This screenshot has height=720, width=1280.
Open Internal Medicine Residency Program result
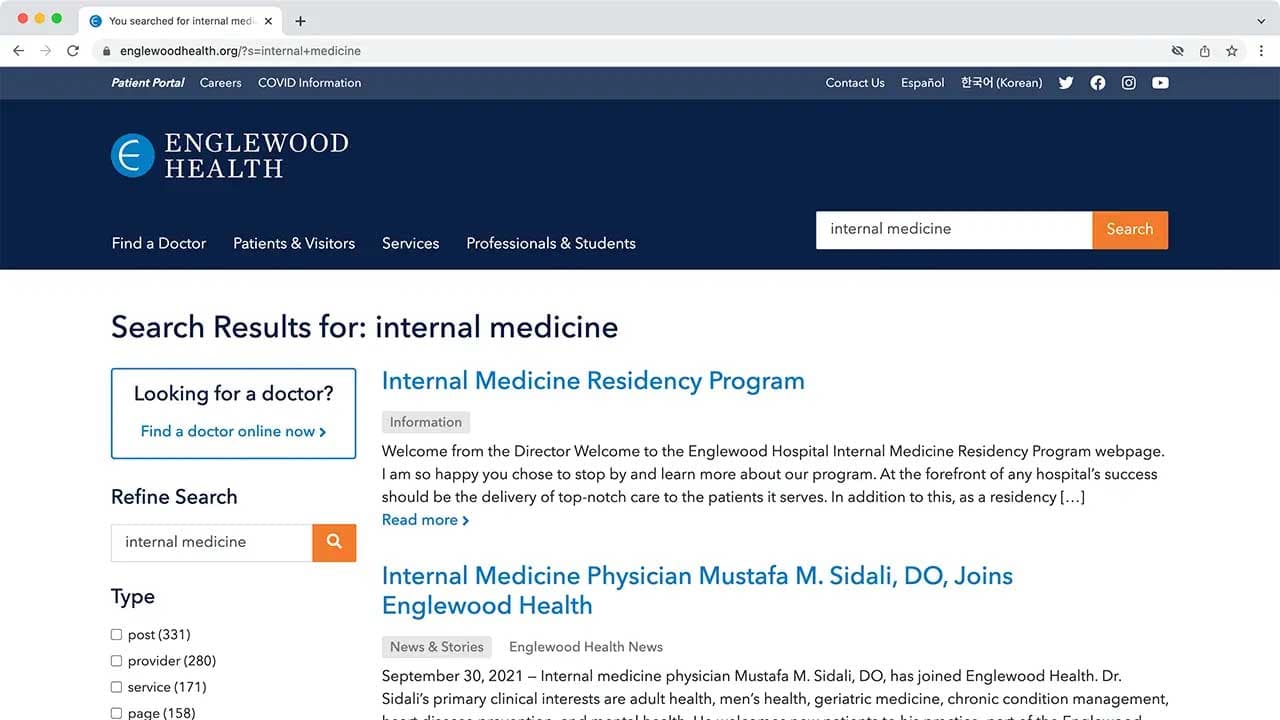(593, 381)
